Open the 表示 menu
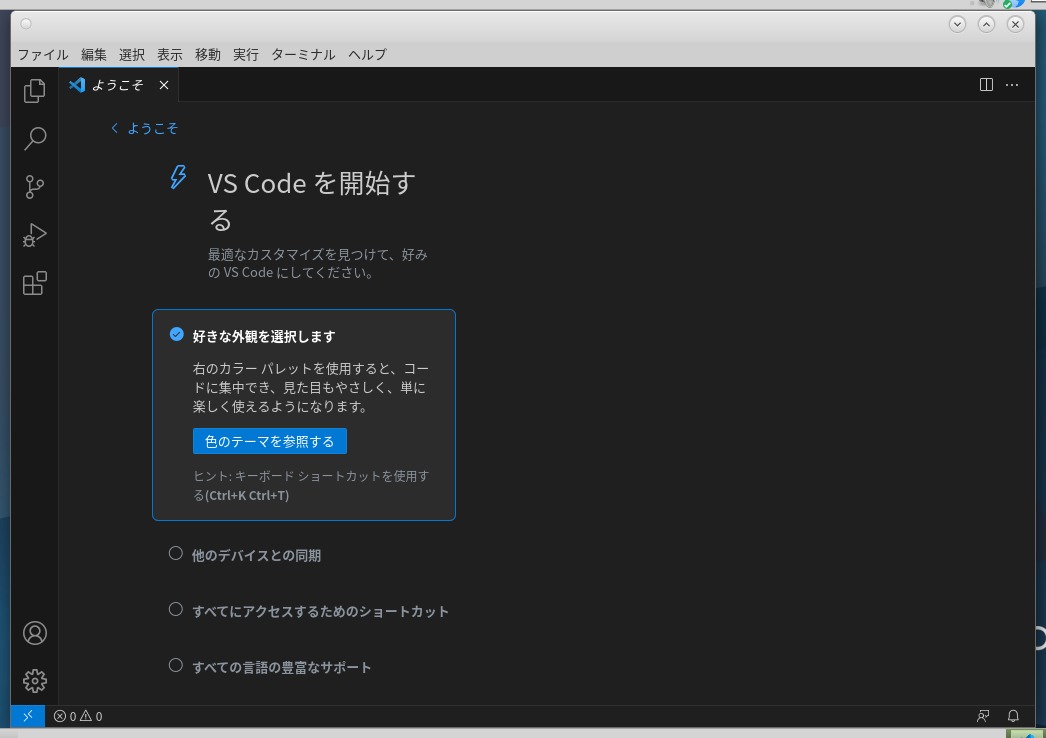Viewport: 1046px width, 738px height. click(169, 55)
